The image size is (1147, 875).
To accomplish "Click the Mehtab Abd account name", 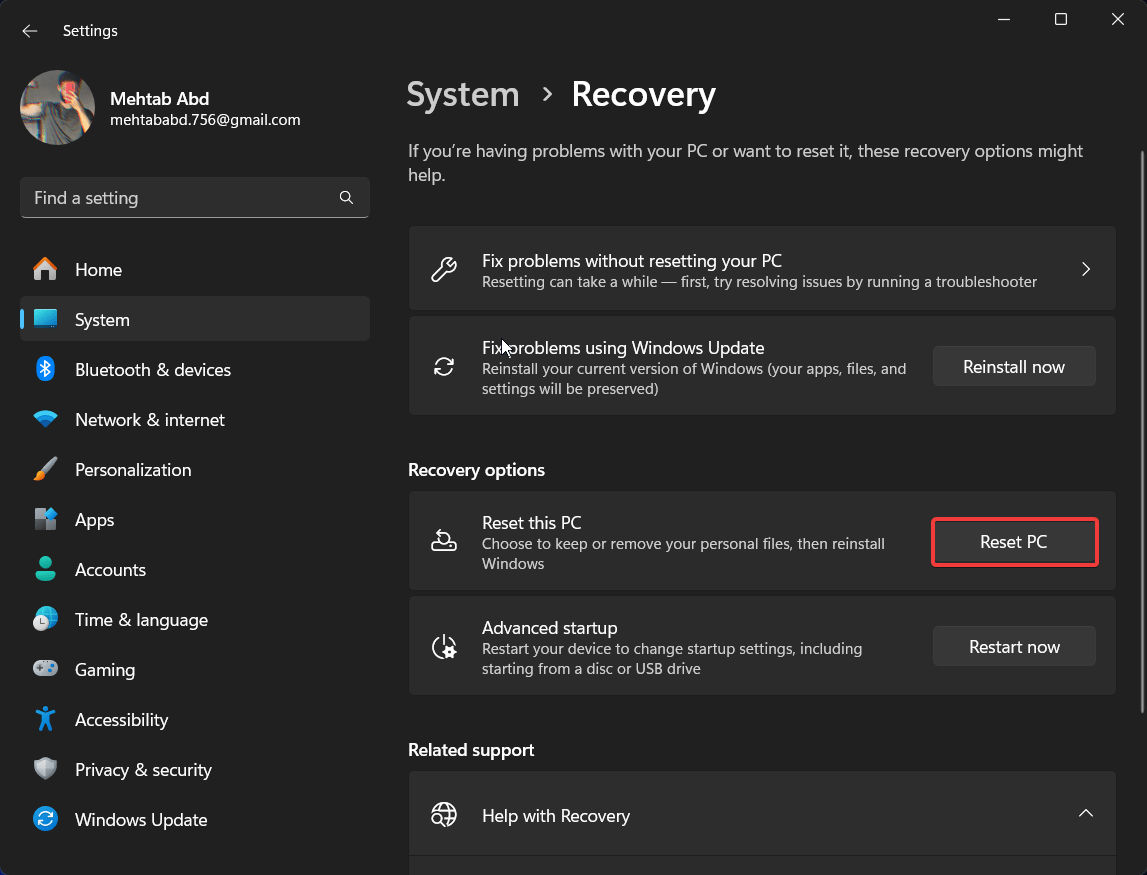I will 159,99.
